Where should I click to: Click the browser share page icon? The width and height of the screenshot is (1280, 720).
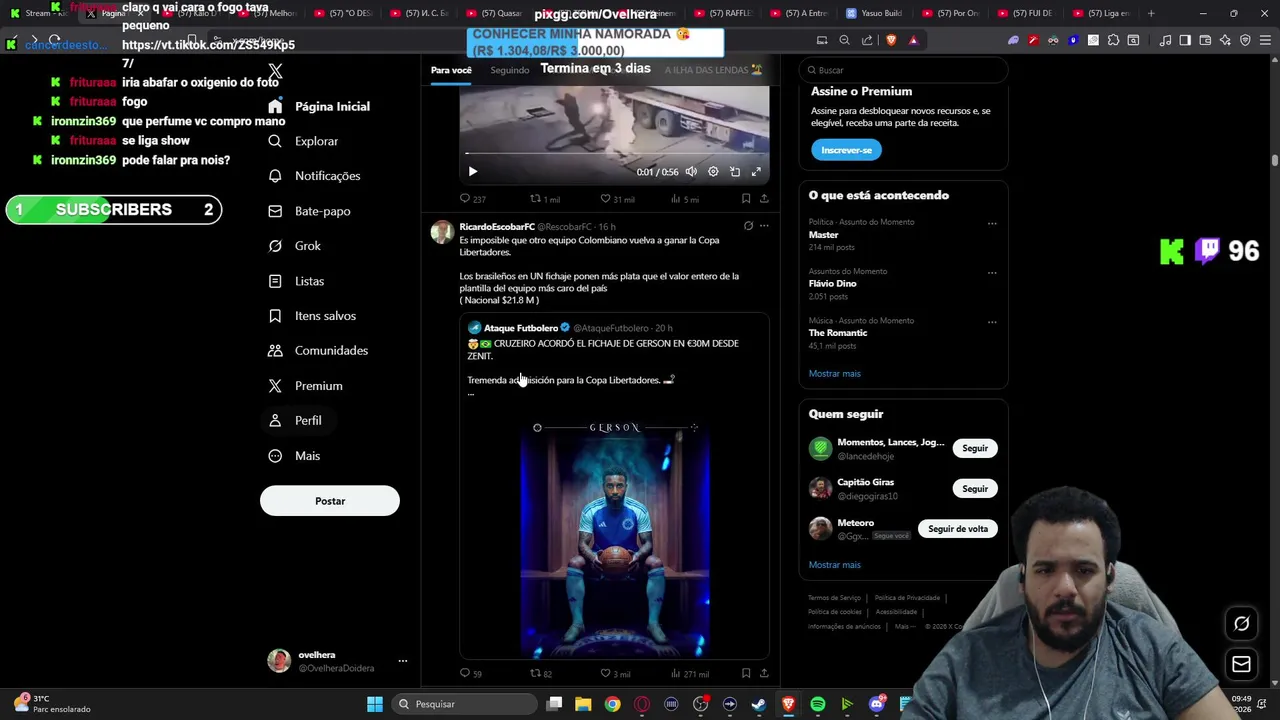pos(867,40)
